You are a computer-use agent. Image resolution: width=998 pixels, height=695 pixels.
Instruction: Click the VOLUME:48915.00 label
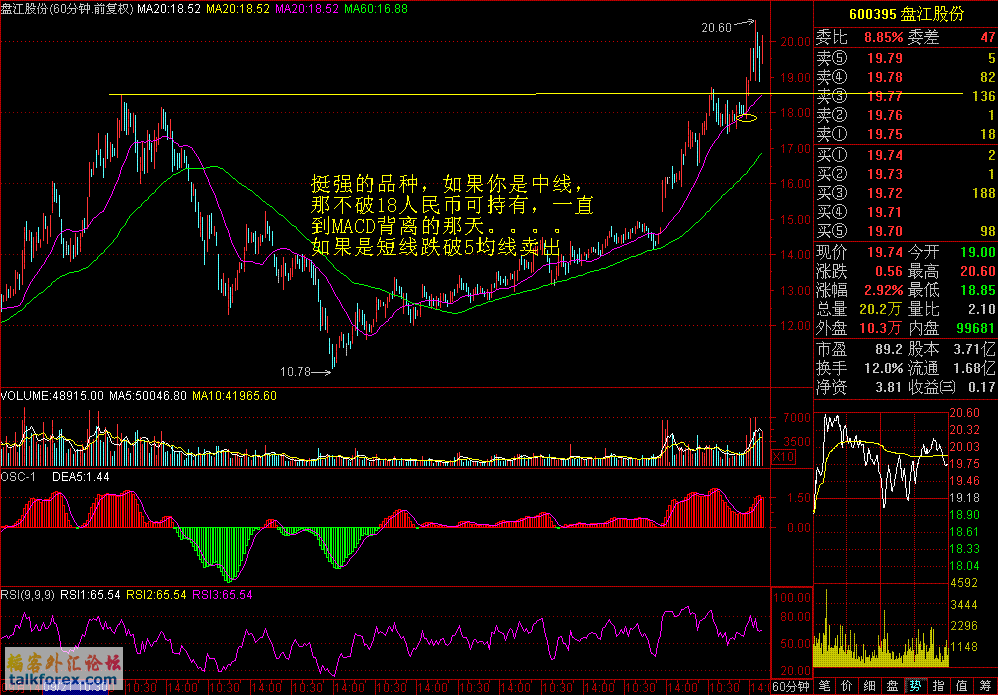click(52, 395)
